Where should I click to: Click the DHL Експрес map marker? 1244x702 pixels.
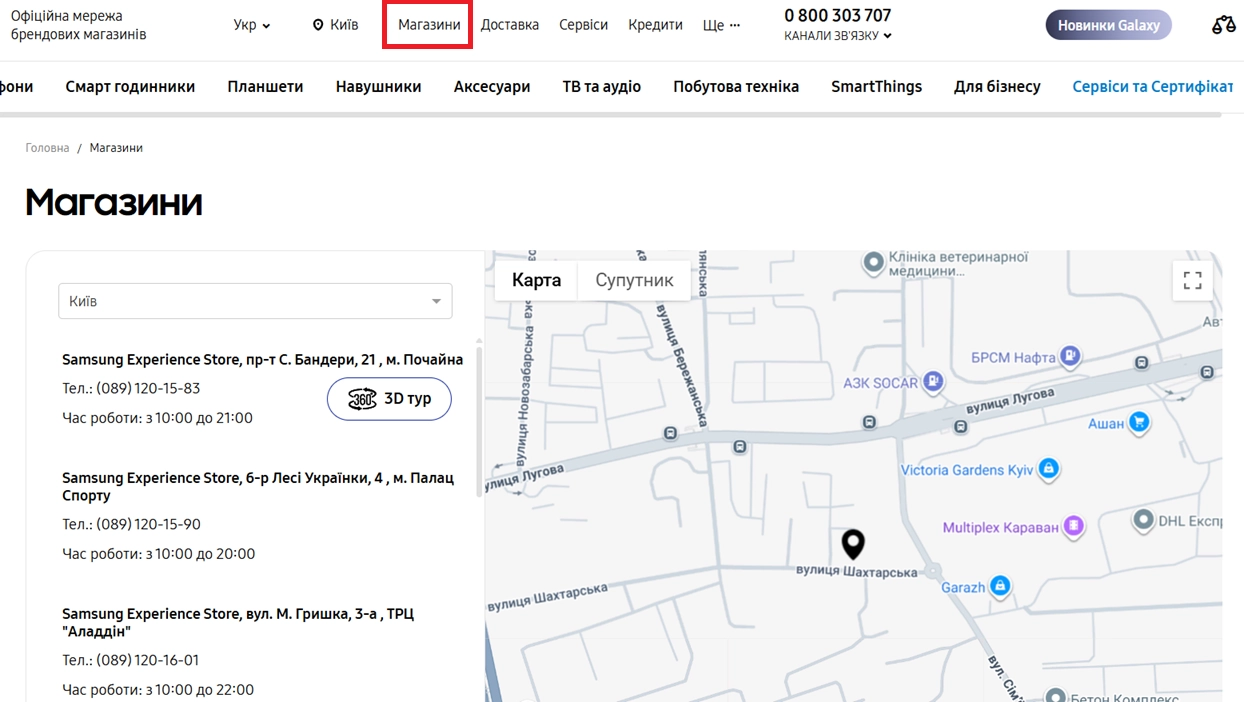click(x=1143, y=520)
